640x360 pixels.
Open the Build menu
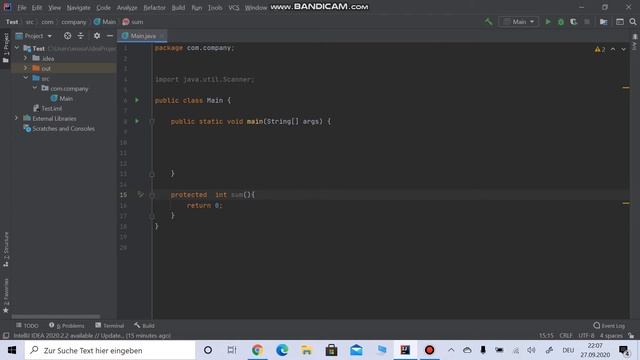(178, 8)
